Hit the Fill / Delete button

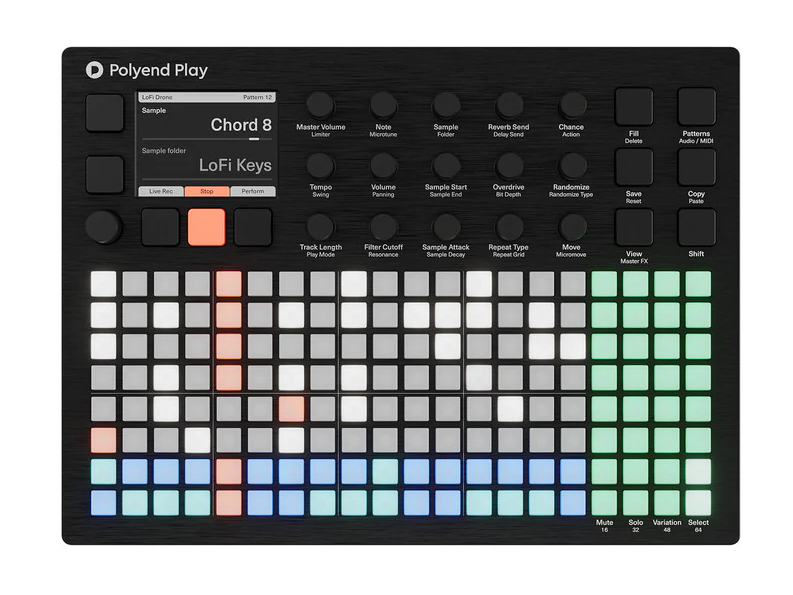pos(634,107)
